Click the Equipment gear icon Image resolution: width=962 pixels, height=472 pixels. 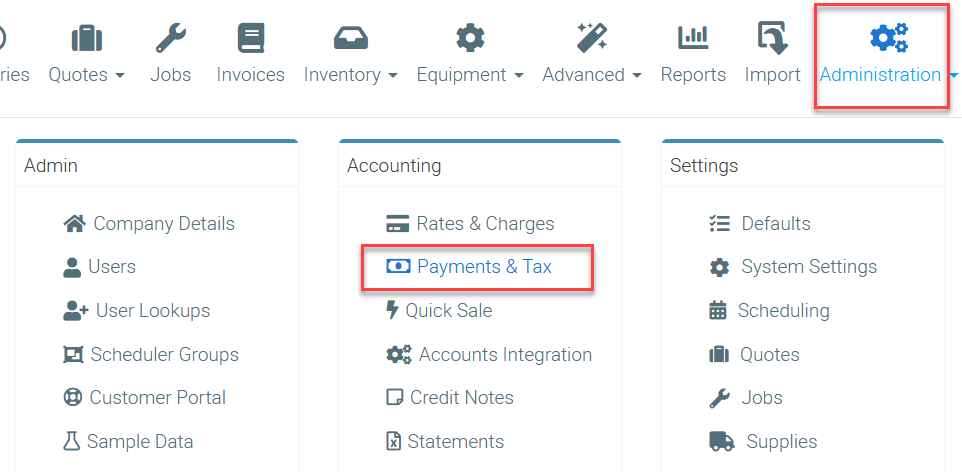pyautogui.click(x=469, y=38)
